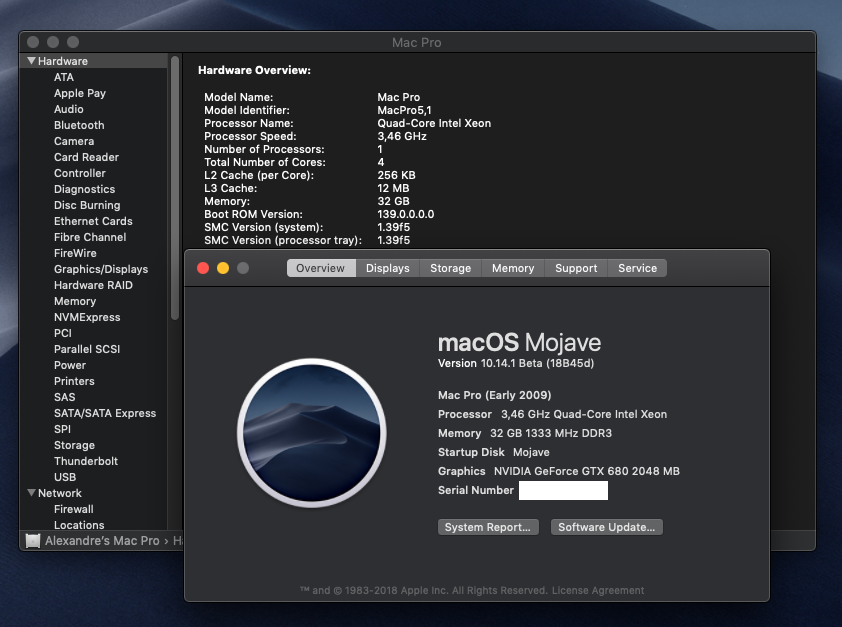Select Locations under Network
The width and height of the screenshot is (842, 627).
(79, 525)
